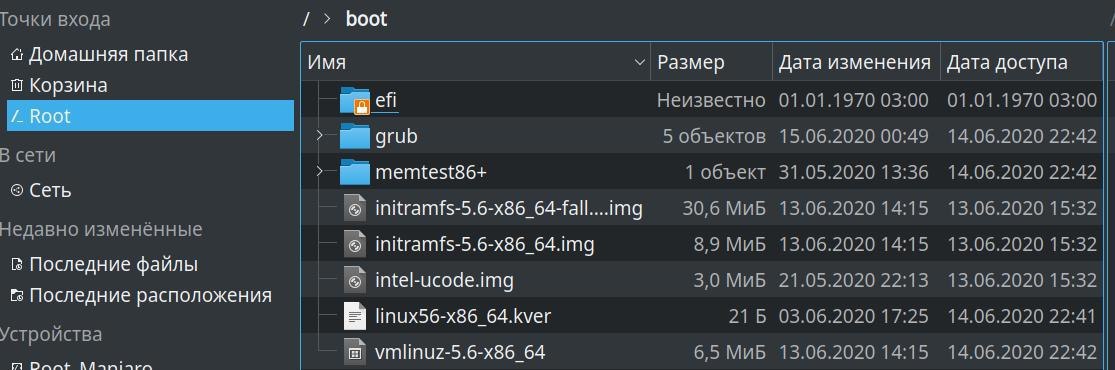Click the grub folder icon
The width and height of the screenshot is (1115, 370).
355,135
